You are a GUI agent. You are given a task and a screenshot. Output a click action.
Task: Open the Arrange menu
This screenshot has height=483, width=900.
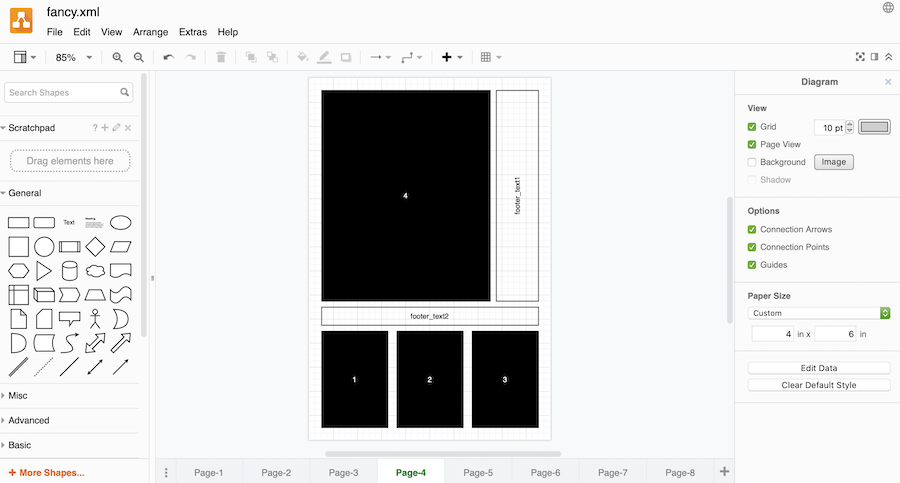click(x=150, y=32)
